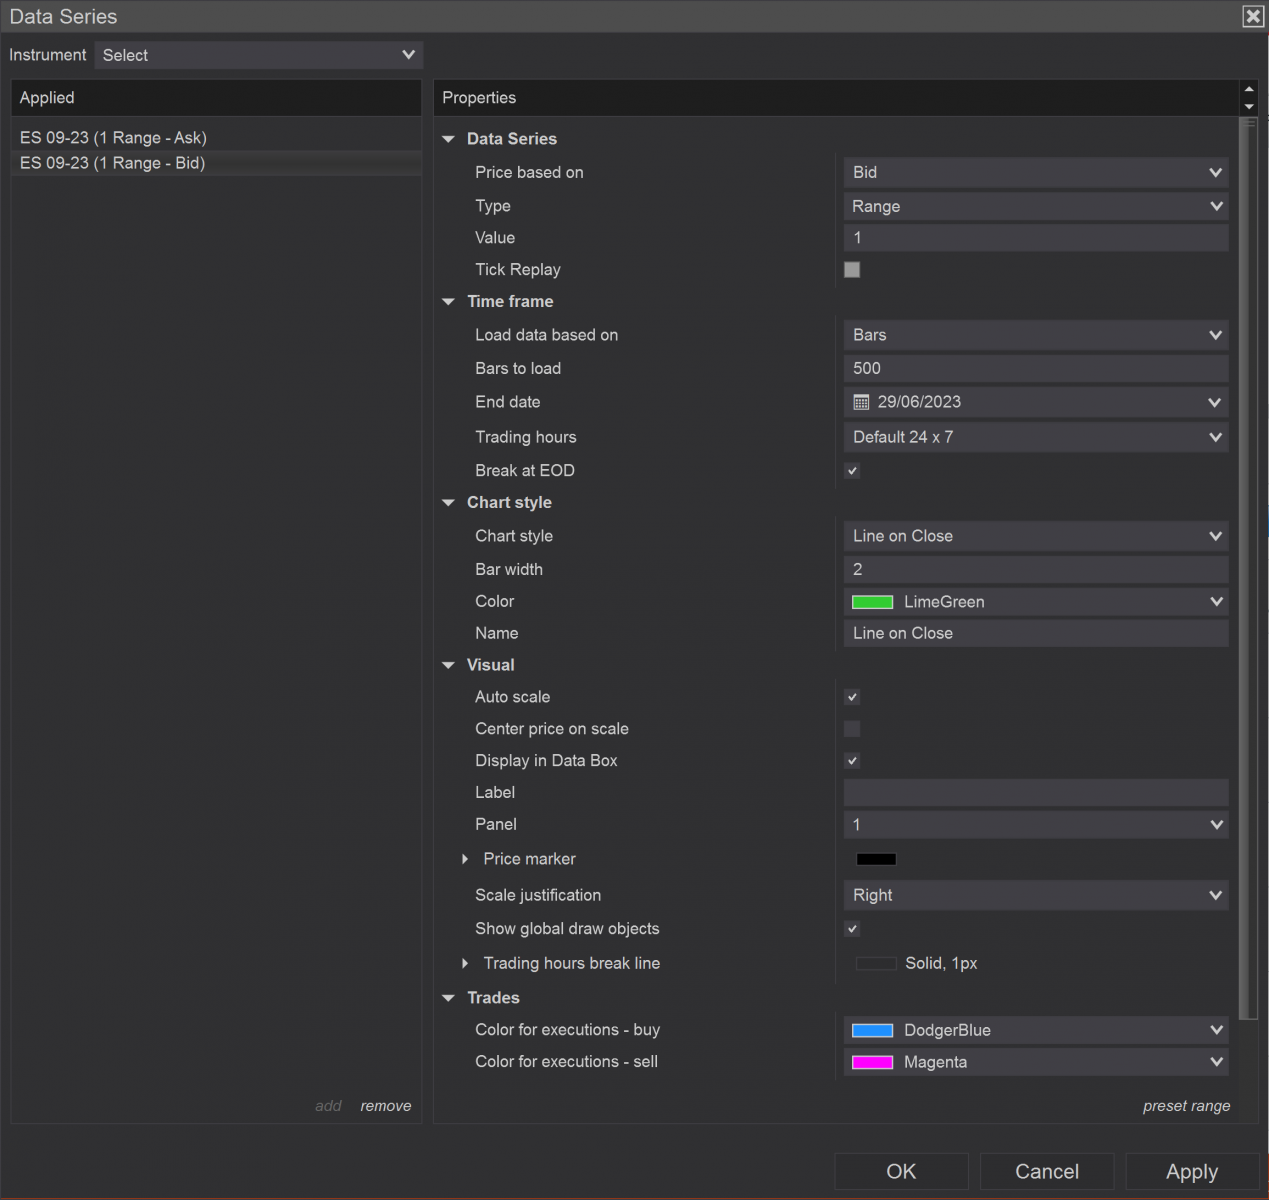Screen dimensions: 1269x1200
Task: Collapse the Time frame section
Action: click(449, 302)
